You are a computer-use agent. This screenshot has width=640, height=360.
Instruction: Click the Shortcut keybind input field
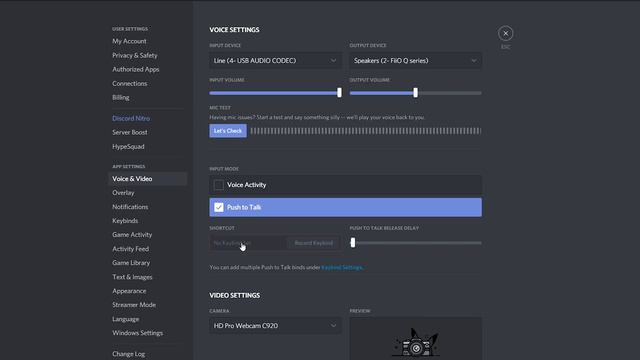(247, 243)
